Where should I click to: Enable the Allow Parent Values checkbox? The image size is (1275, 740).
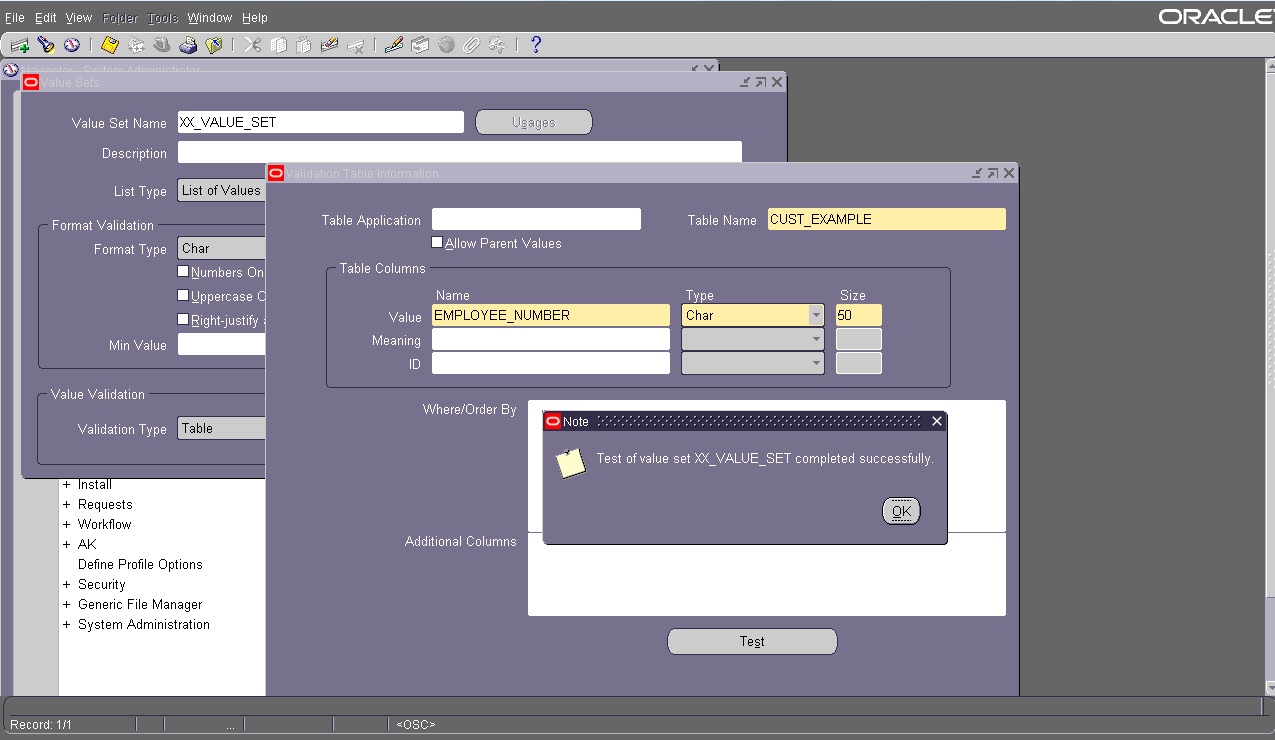click(437, 242)
